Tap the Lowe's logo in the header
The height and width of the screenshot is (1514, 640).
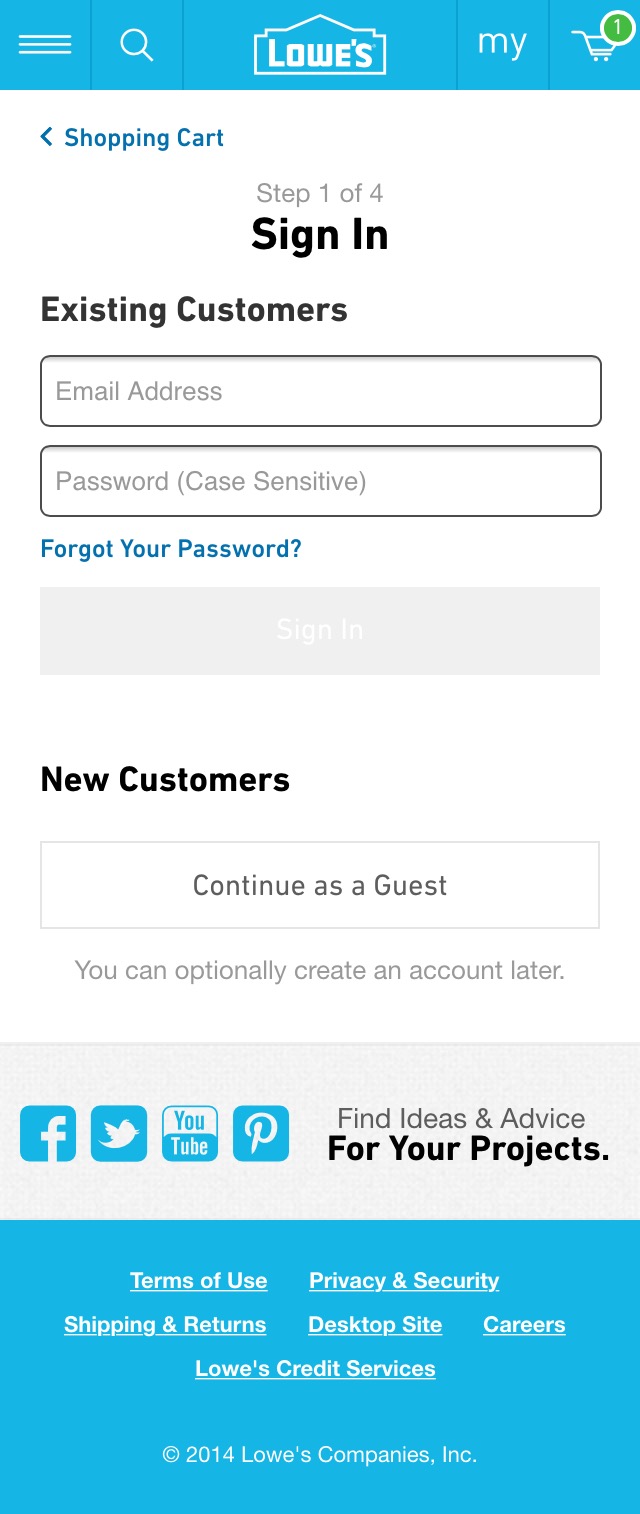point(320,43)
